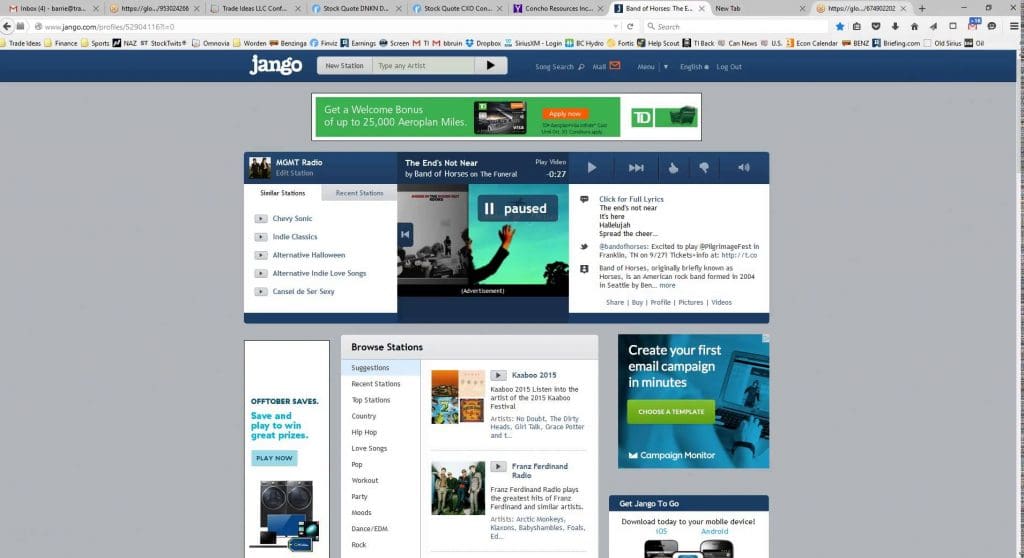
Task: Open a new browser tab with plus
Action: [x=921, y=8]
